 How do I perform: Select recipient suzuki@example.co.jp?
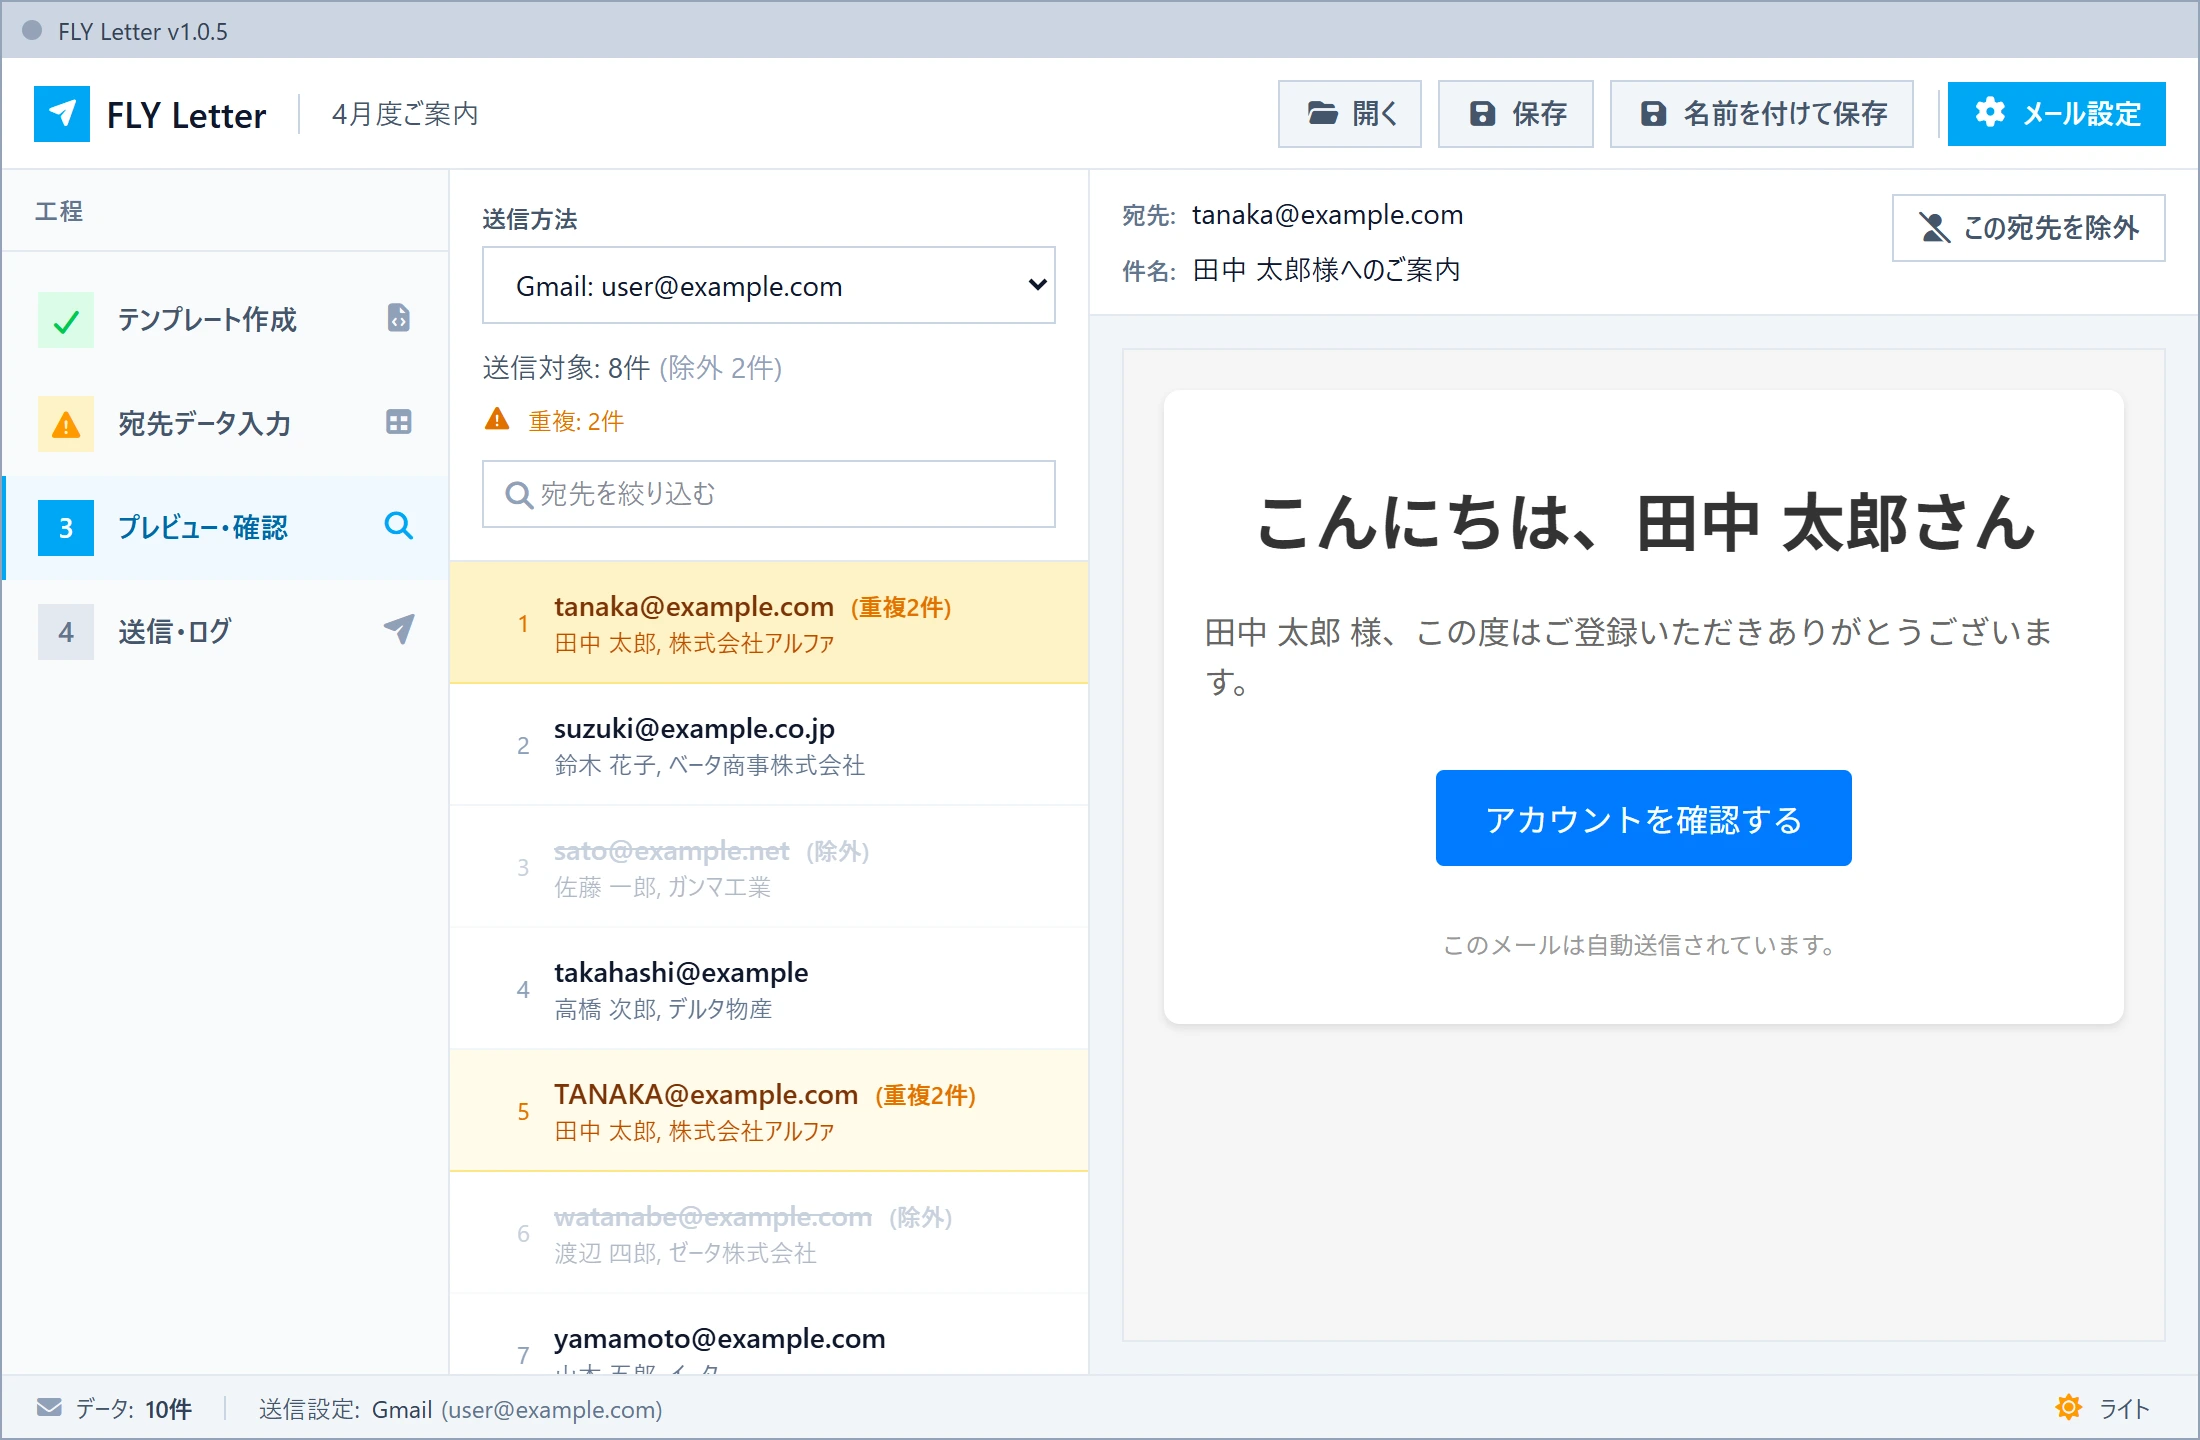click(x=769, y=745)
